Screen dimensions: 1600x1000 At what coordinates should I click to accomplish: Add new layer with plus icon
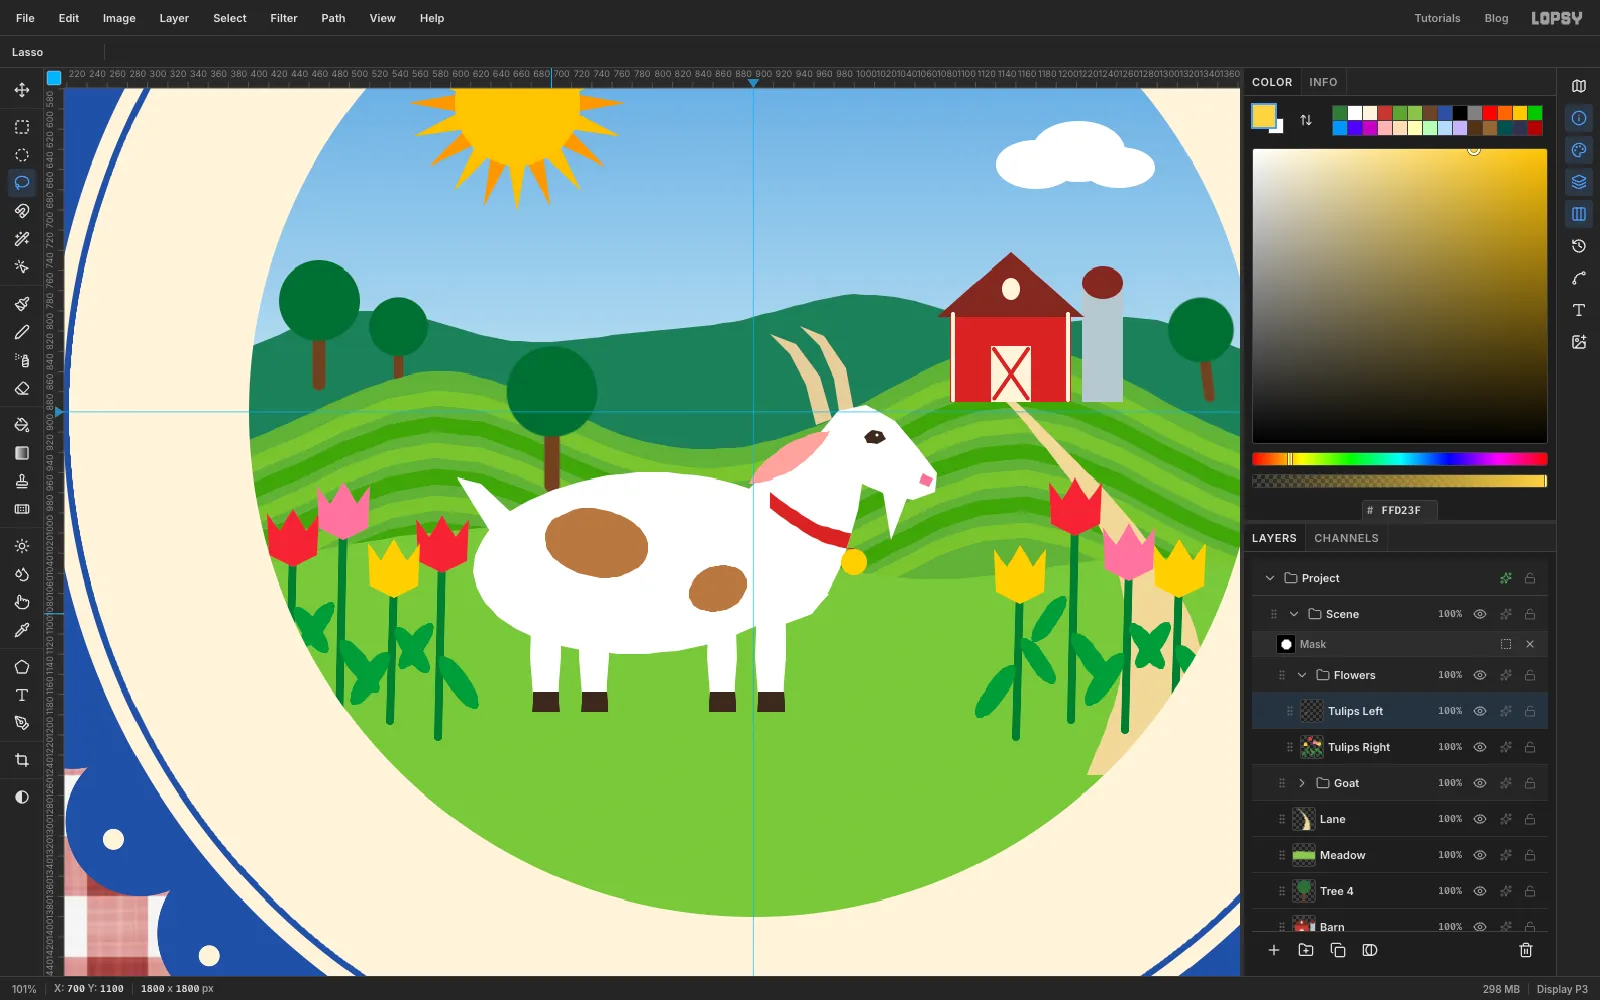point(1274,950)
